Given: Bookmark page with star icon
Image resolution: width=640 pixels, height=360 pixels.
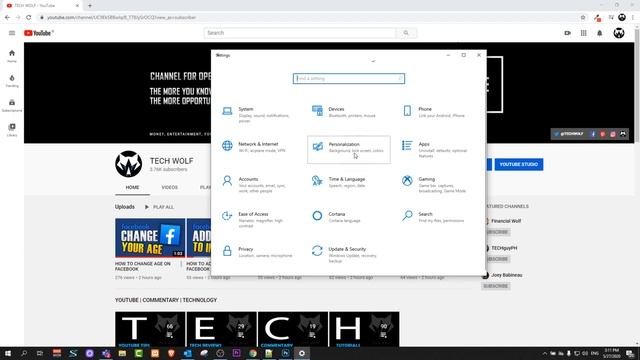Looking at the screenshot, I should 583,18.
